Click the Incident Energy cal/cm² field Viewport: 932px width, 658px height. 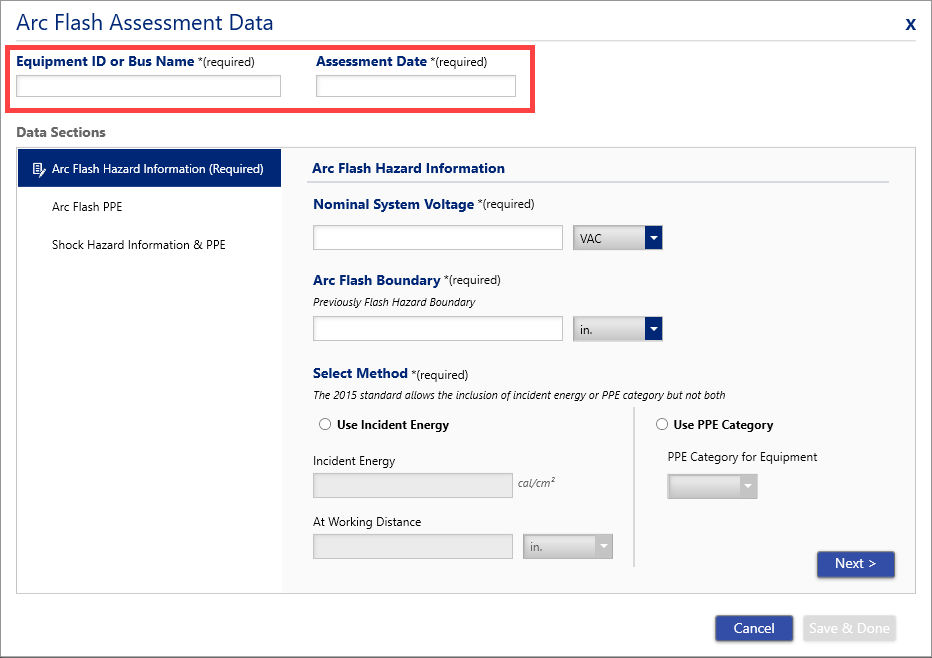[x=413, y=486]
